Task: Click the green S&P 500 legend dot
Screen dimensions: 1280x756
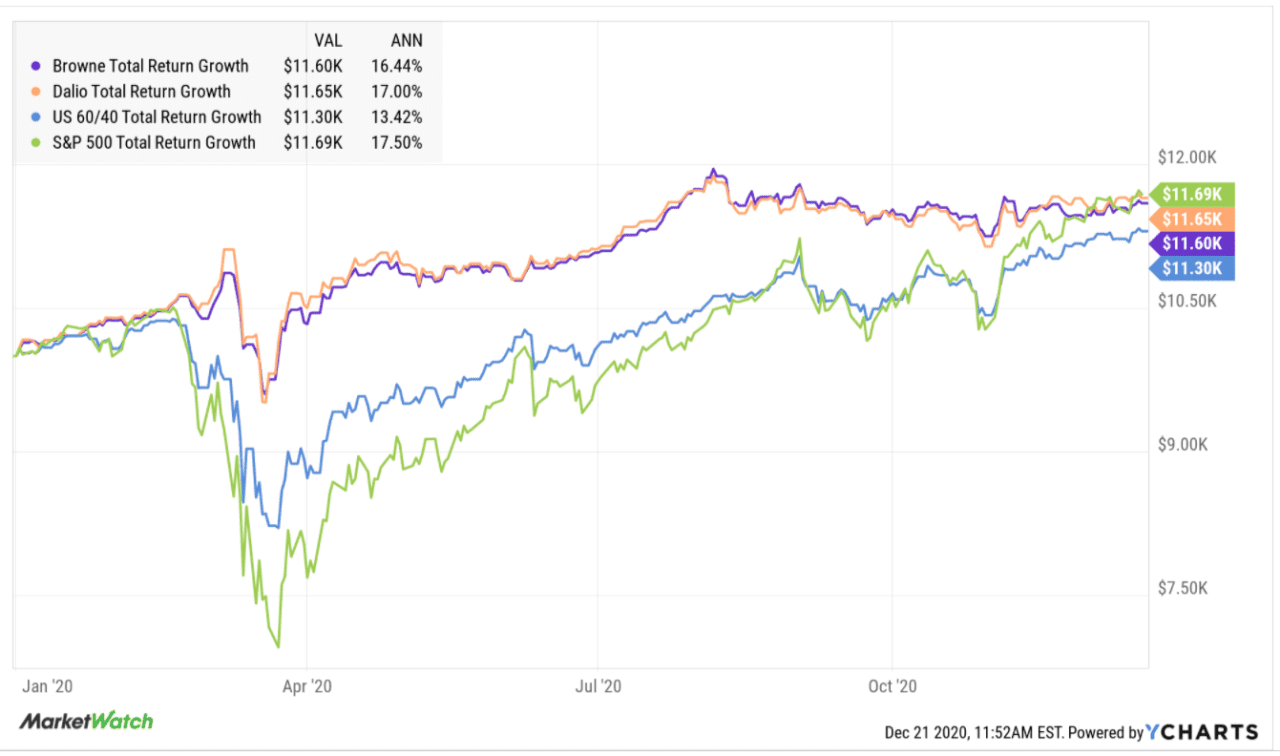Action: [x=36, y=143]
